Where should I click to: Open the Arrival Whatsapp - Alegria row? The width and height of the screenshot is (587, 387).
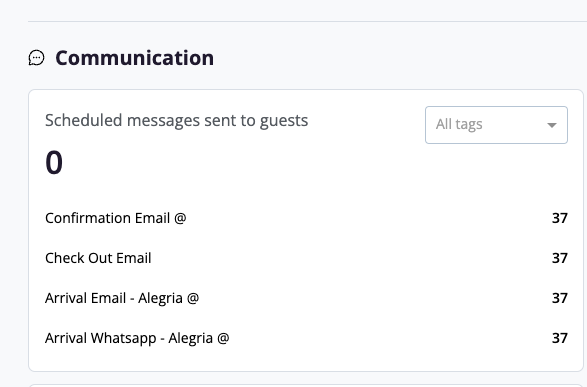tap(306, 338)
